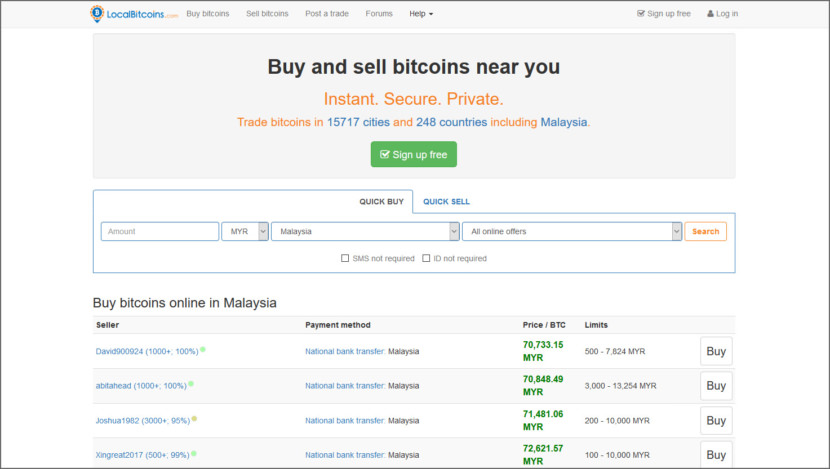830x469 pixels.
Task: Click the green Sign up free button
Action: [413, 154]
